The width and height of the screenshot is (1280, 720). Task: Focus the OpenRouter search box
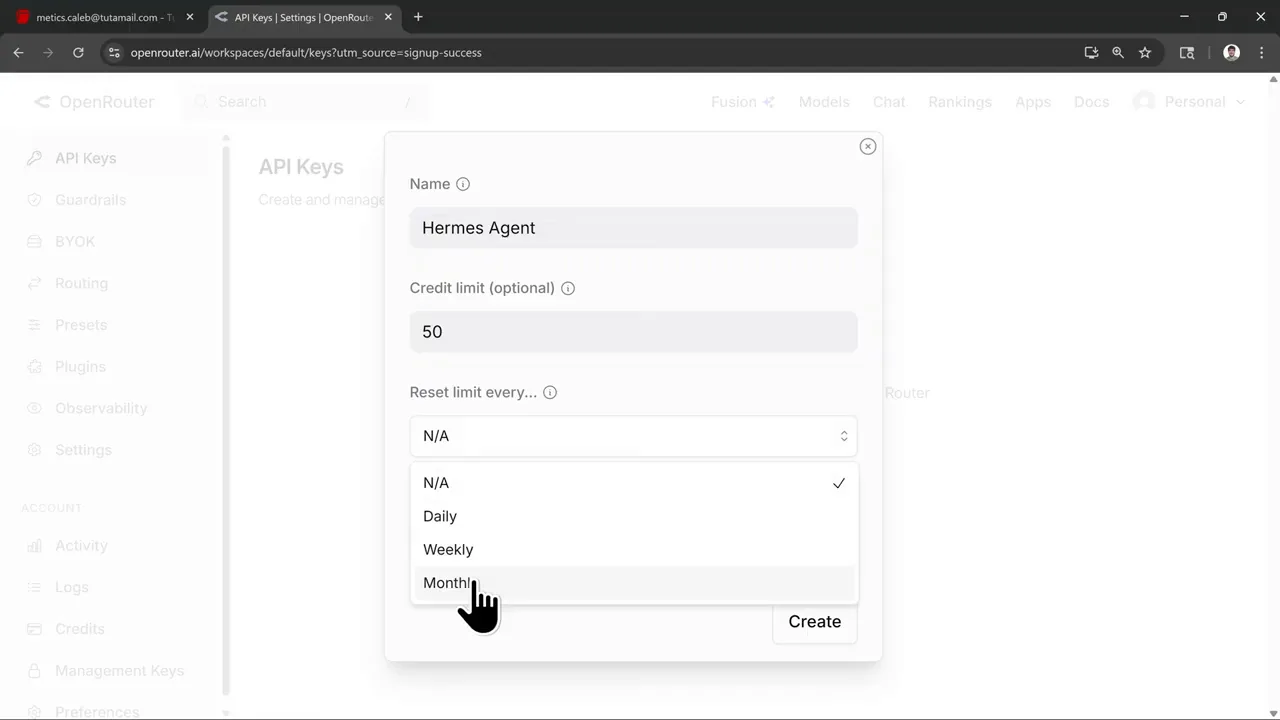(305, 102)
